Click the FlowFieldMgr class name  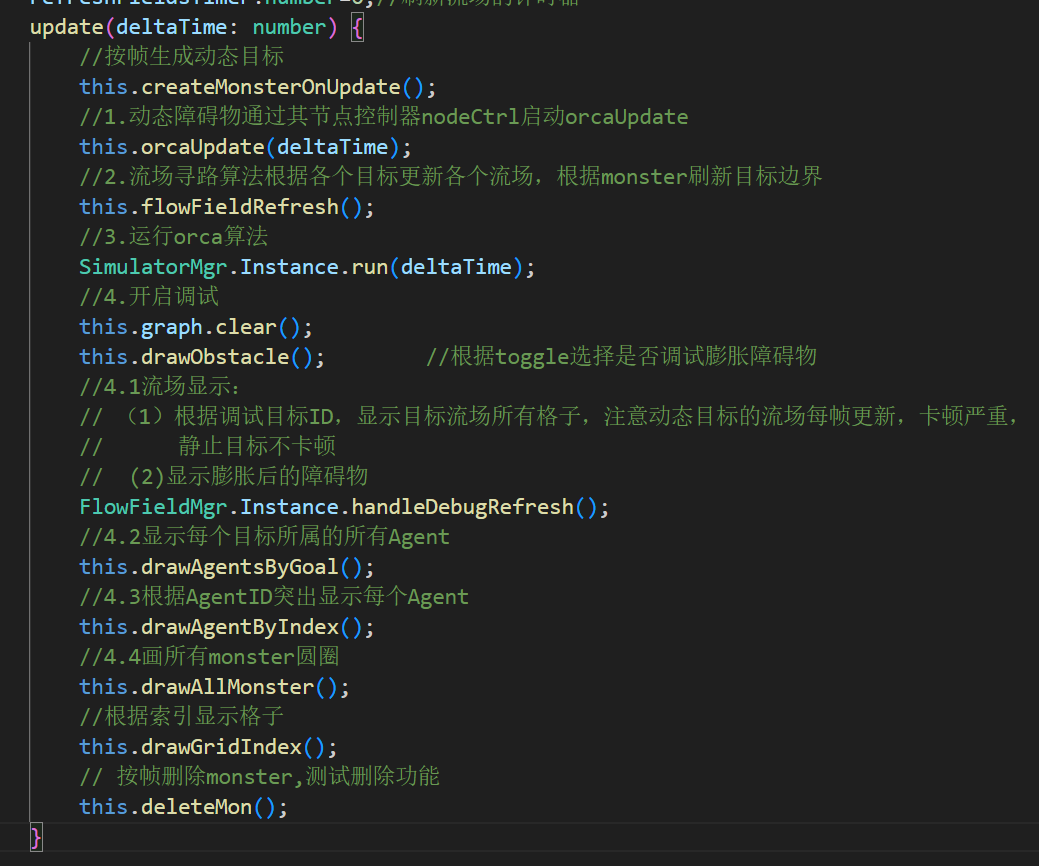click(153, 507)
